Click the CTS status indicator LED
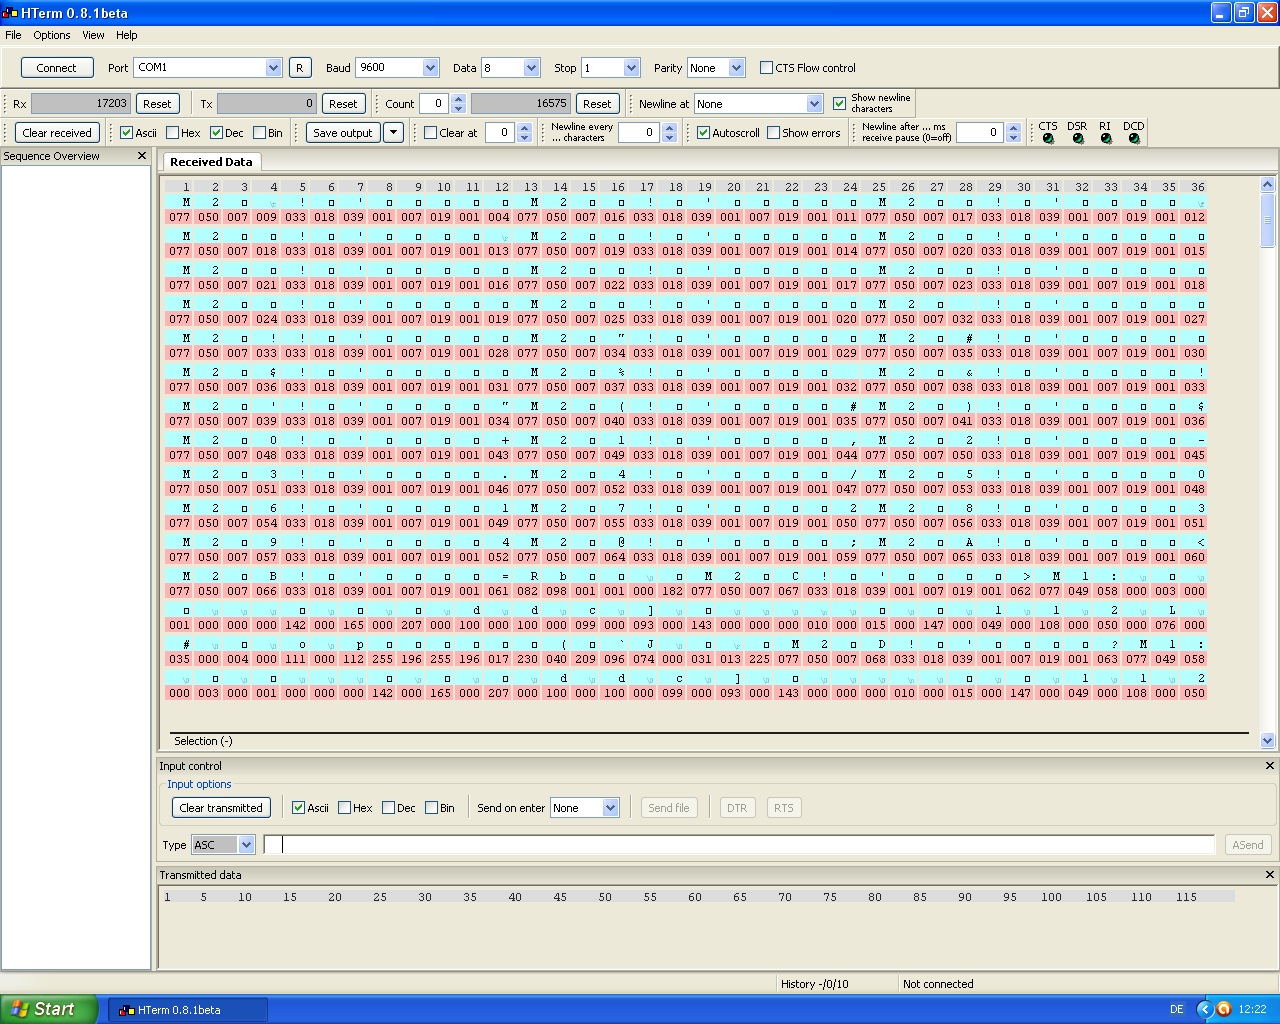 1048,139
